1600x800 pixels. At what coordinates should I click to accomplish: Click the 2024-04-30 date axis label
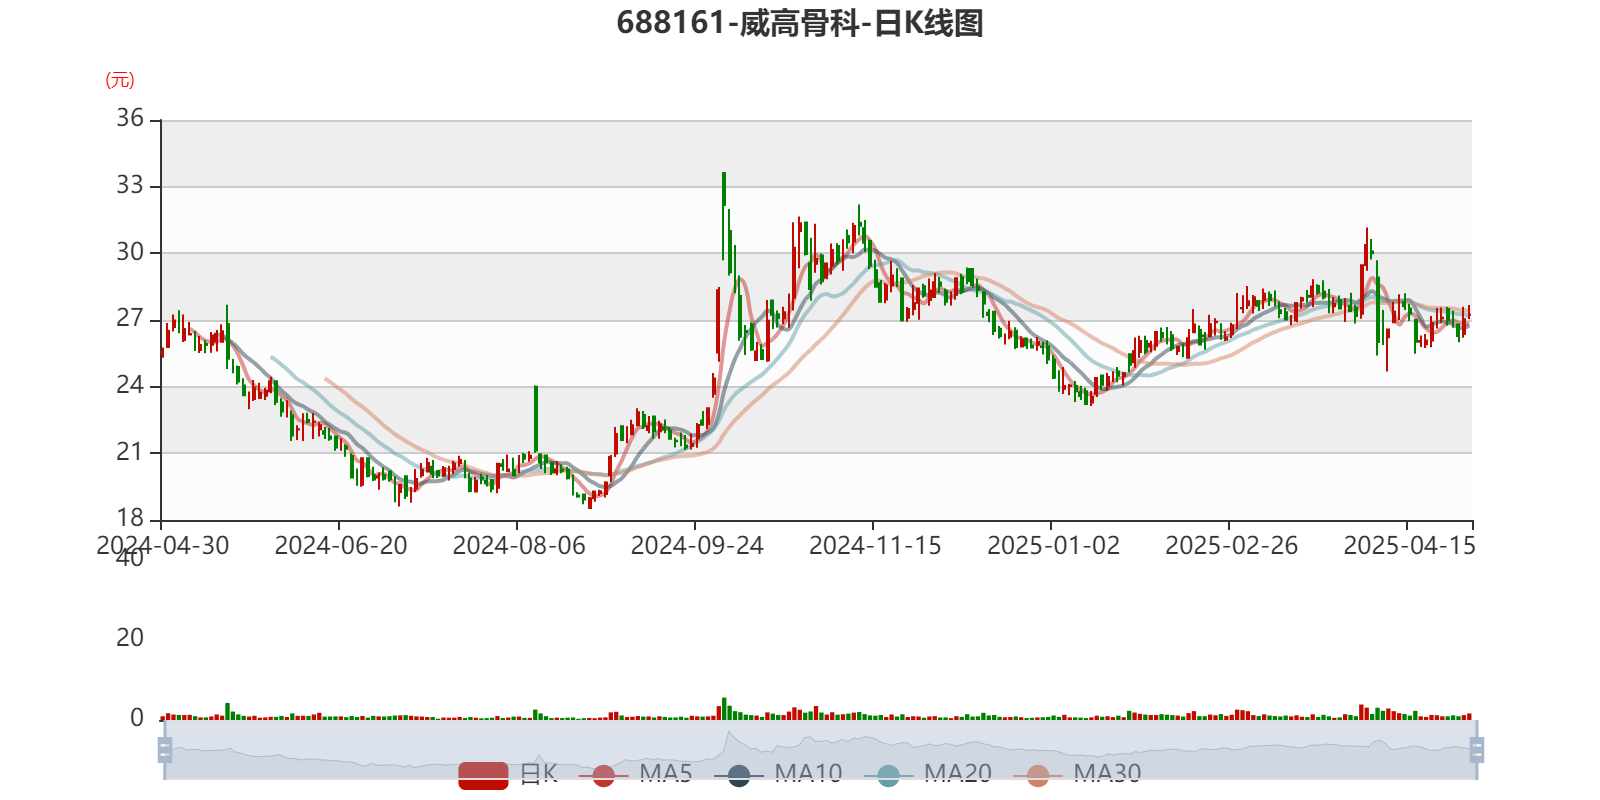tap(162, 545)
